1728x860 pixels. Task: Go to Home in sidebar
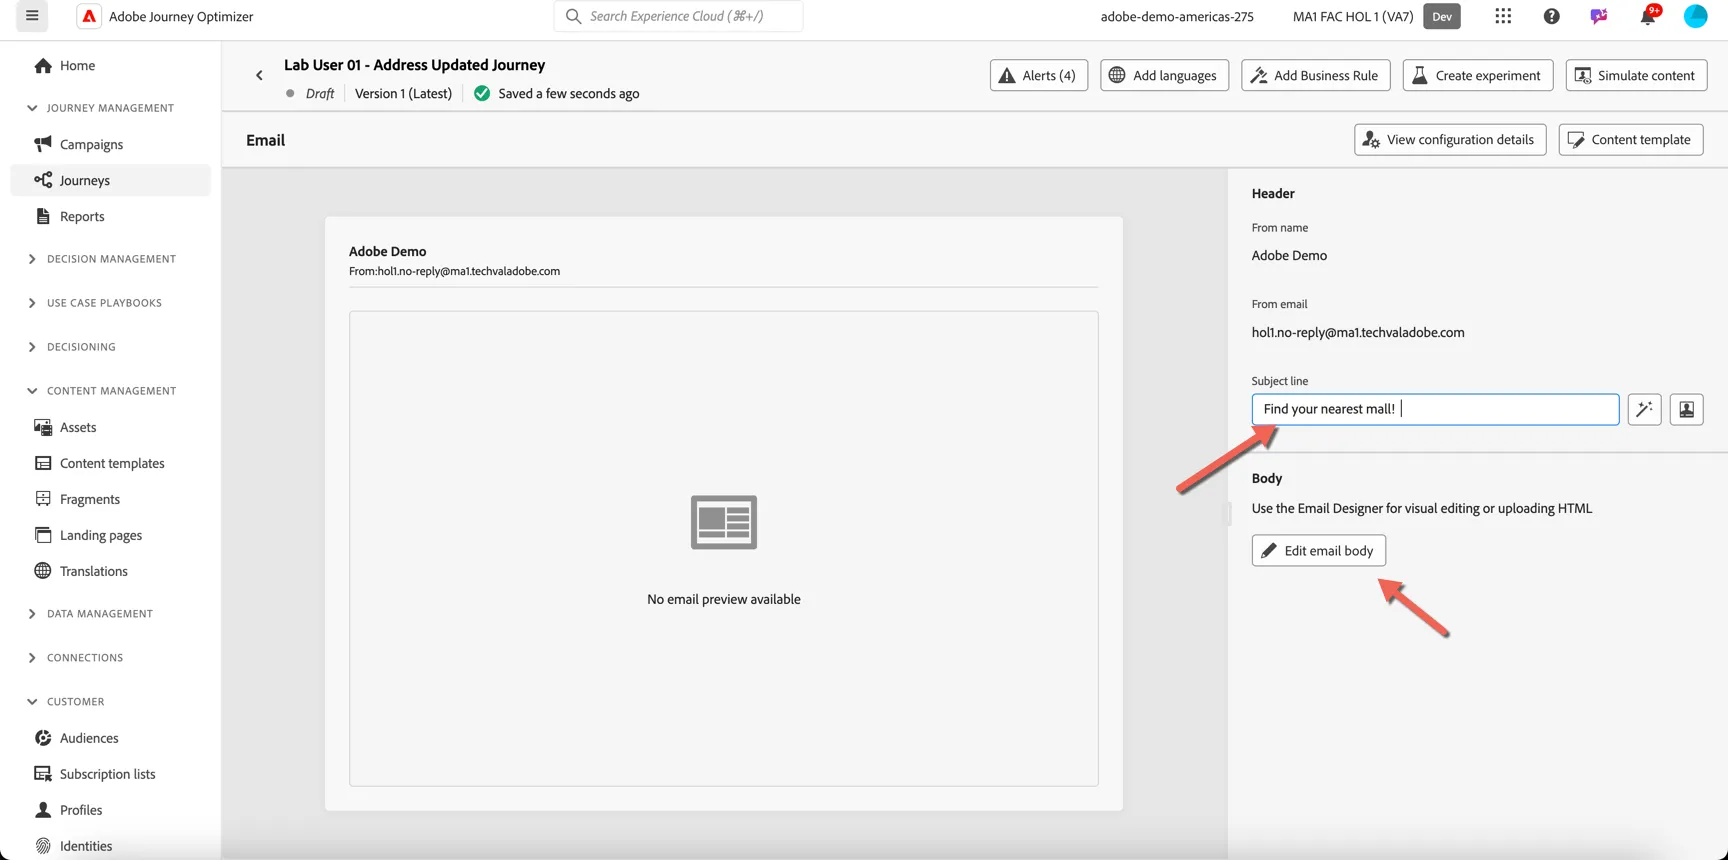(110, 65)
